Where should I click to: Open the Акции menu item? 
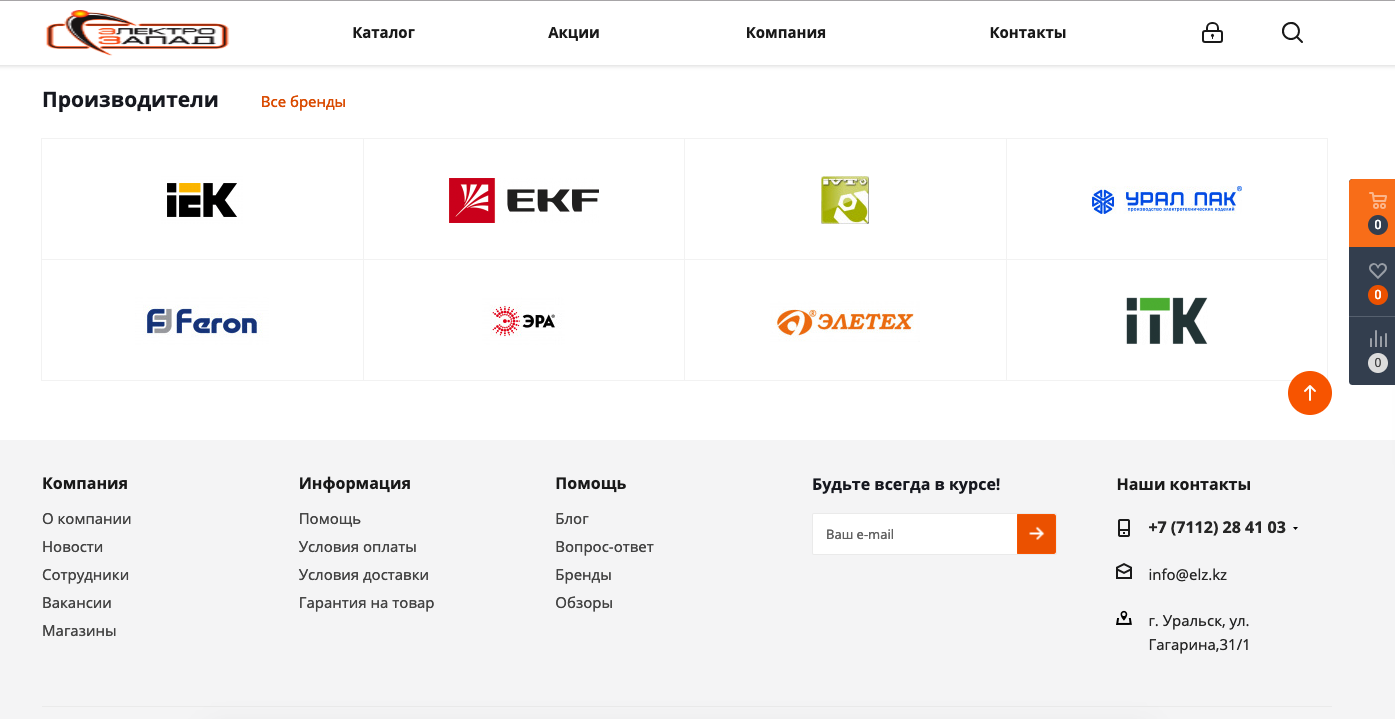click(x=574, y=33)
